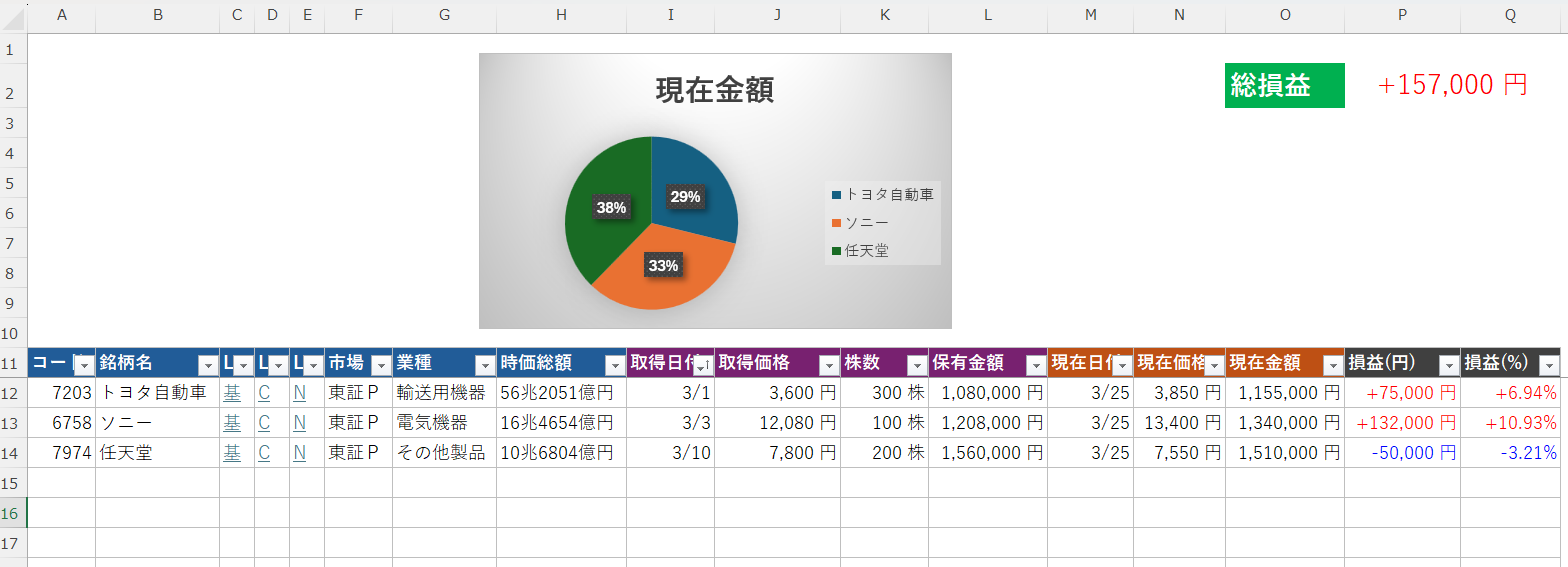Image resolution: width=1568 pixels, height=567 pixels.
Task: Open filter dropdown on 現在金額 header
Action: pos(1333,365)
